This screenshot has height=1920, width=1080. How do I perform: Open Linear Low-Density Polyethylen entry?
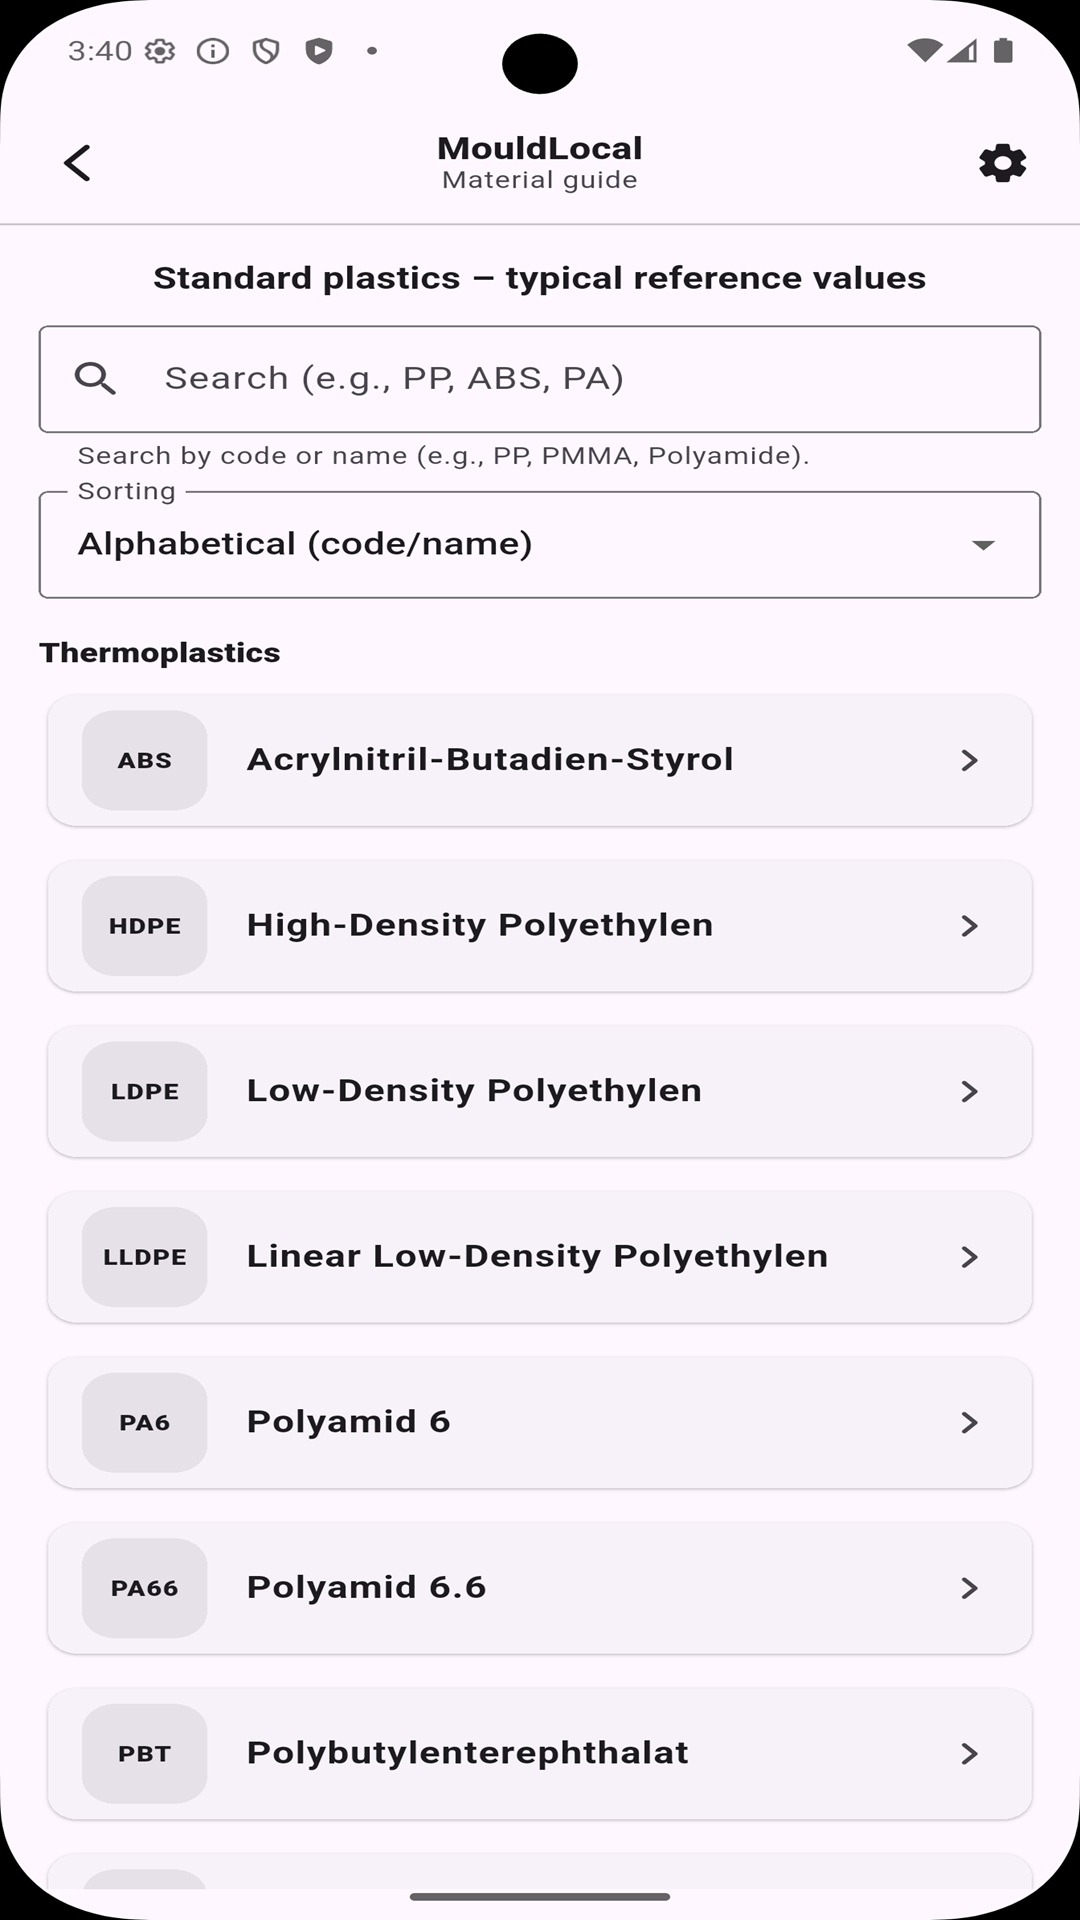point(537,1257)
